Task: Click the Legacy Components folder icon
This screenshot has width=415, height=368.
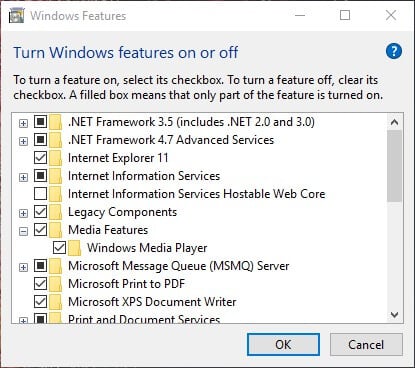Action: (56, 212)
